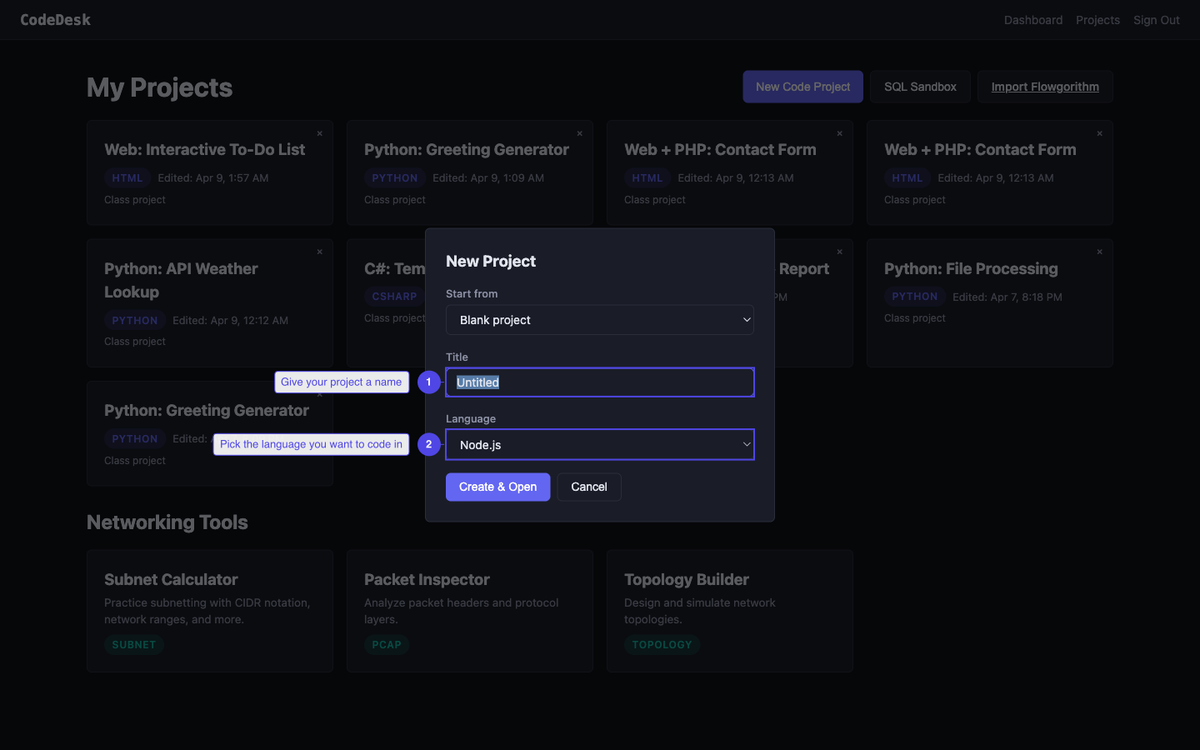The height and width of the screenshot is (750, 1200).
Task: Click the PCAP badge on Packet Inspector
Action: click(387, 644)
